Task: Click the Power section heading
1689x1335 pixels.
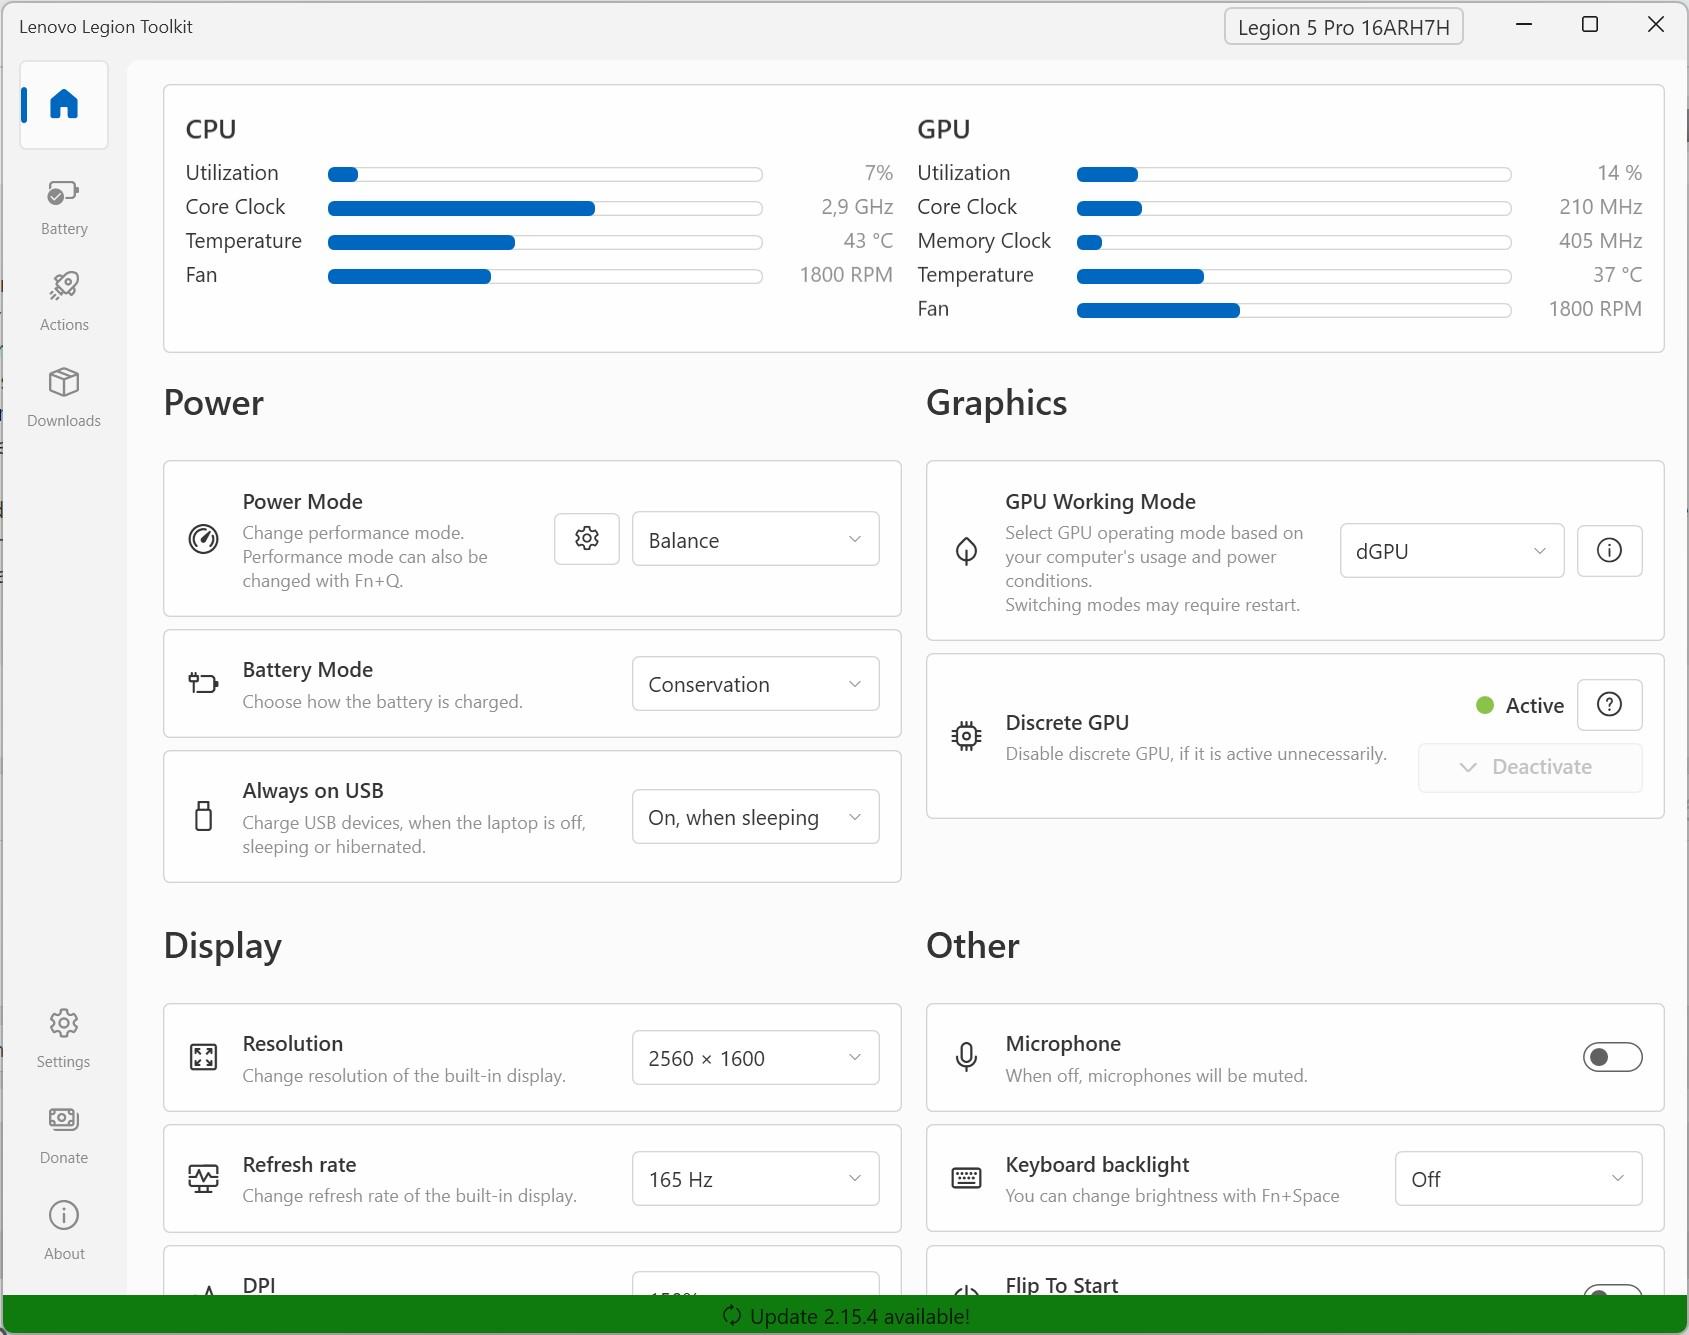Action: tap(214, 403)
